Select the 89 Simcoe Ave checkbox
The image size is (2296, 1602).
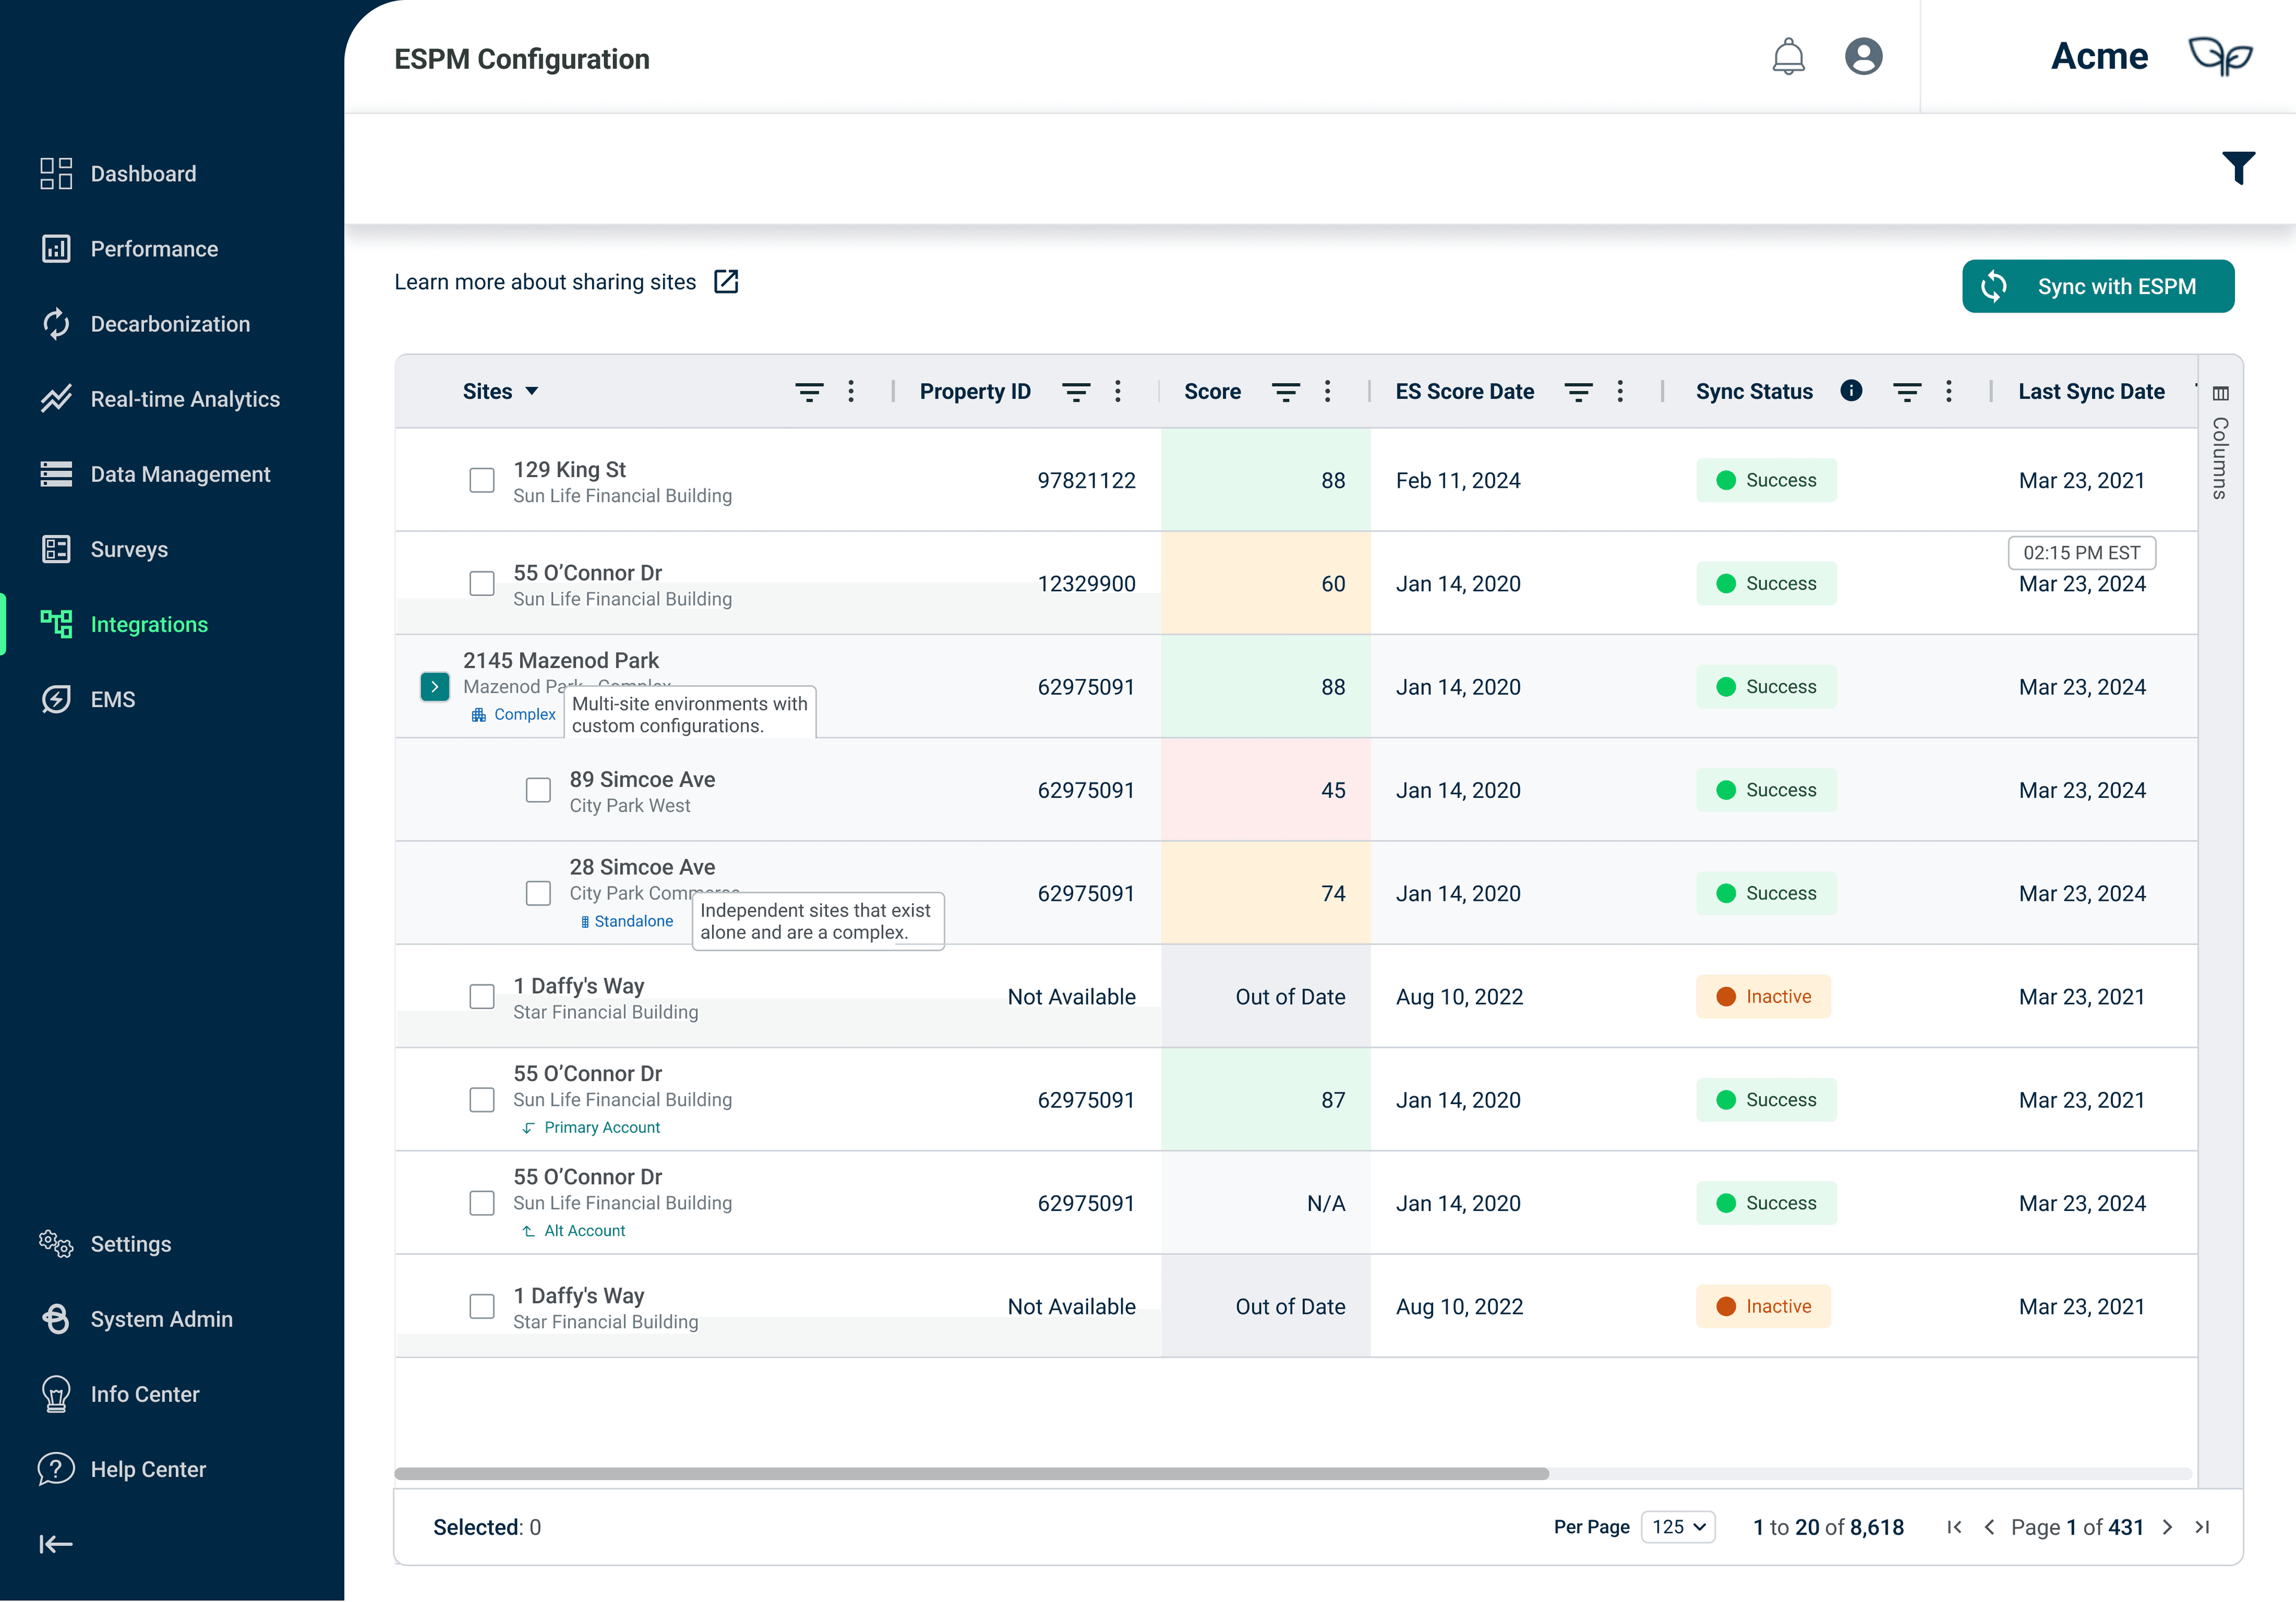pyautogui.click(x=538, y=790)
